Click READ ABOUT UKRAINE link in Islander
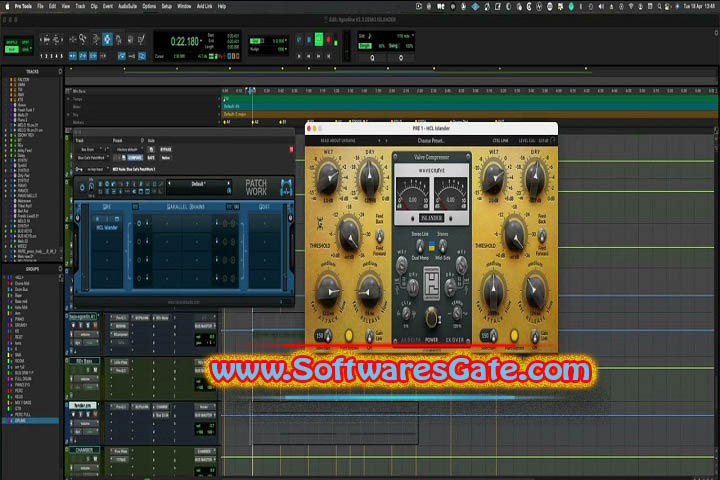 [x=338, y=141]
